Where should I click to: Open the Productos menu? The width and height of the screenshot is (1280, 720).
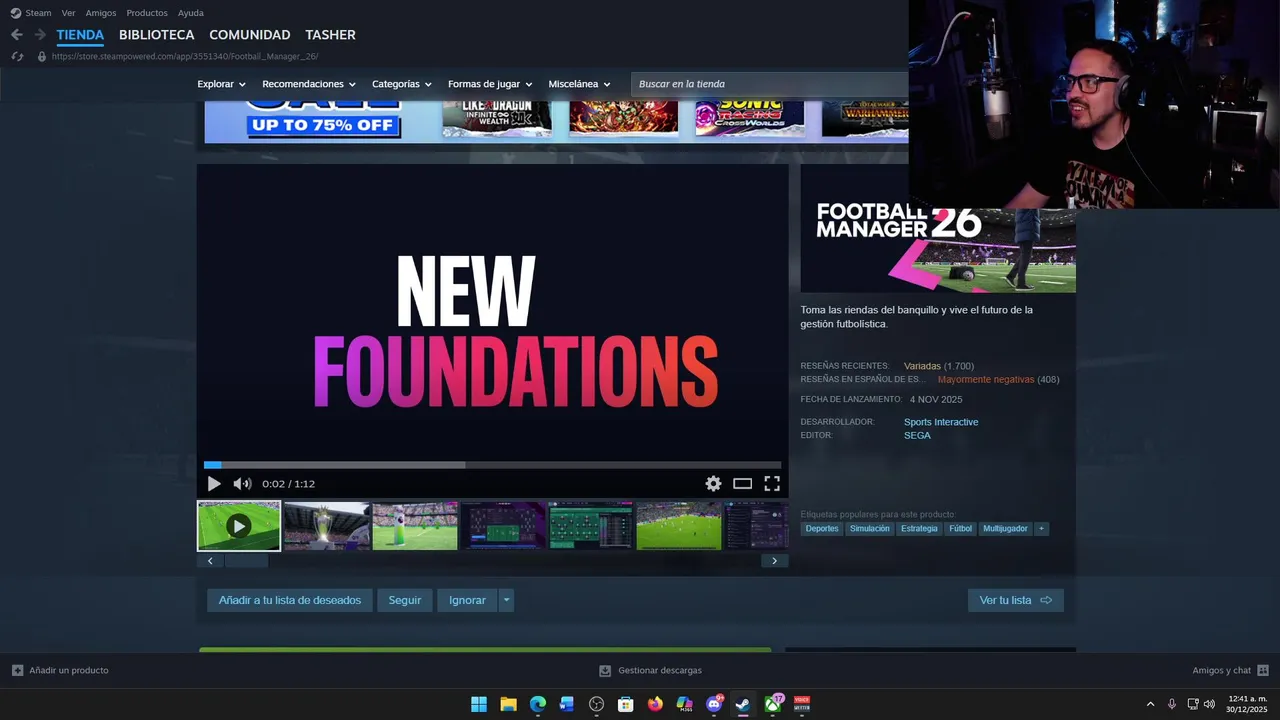pos(147,13)
